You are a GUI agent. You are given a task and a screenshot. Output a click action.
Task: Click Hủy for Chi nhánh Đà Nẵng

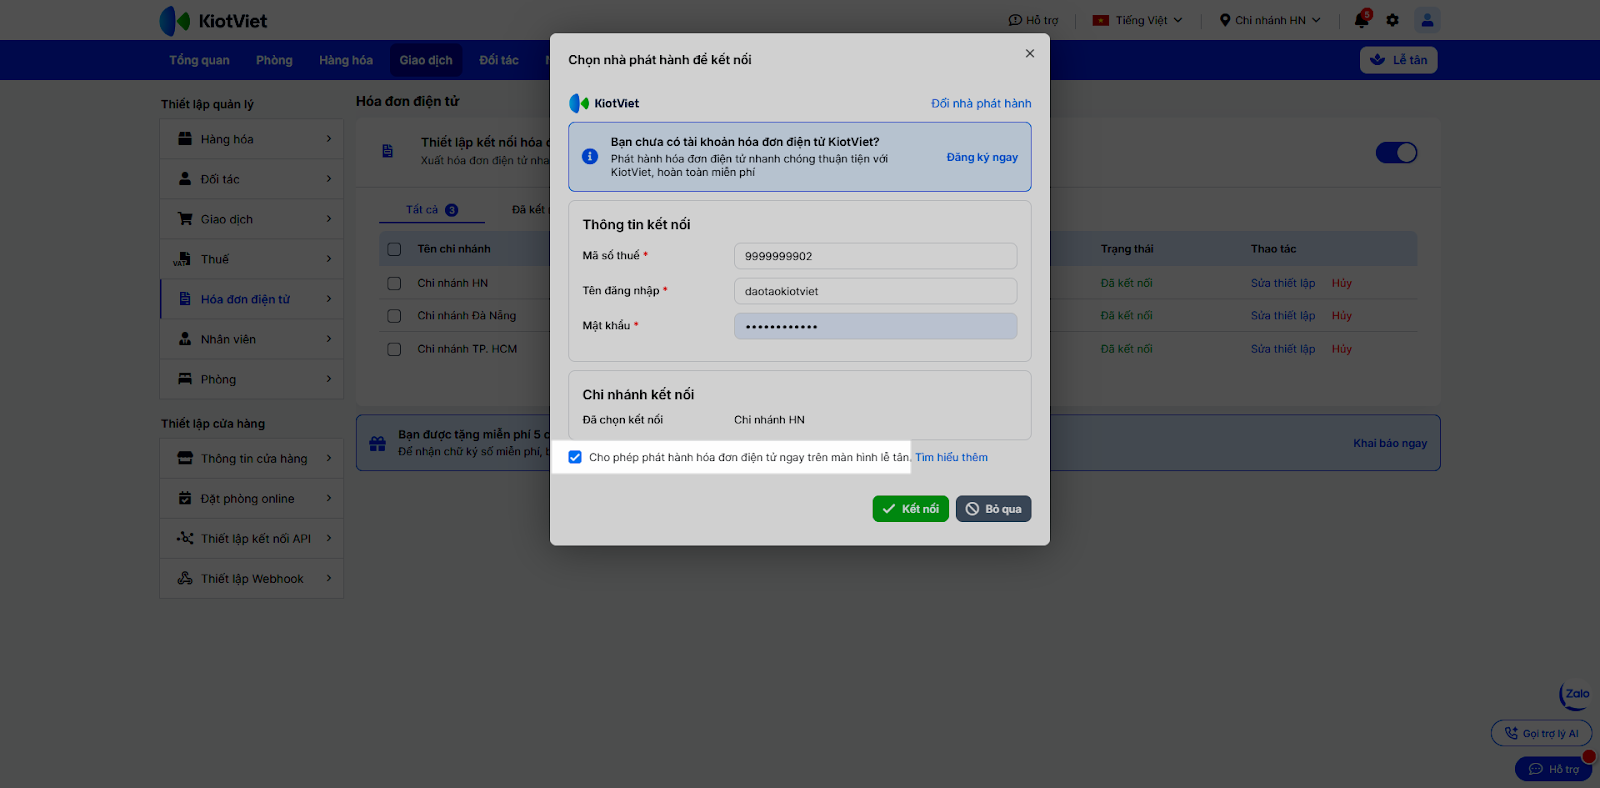click(1342, 316)
